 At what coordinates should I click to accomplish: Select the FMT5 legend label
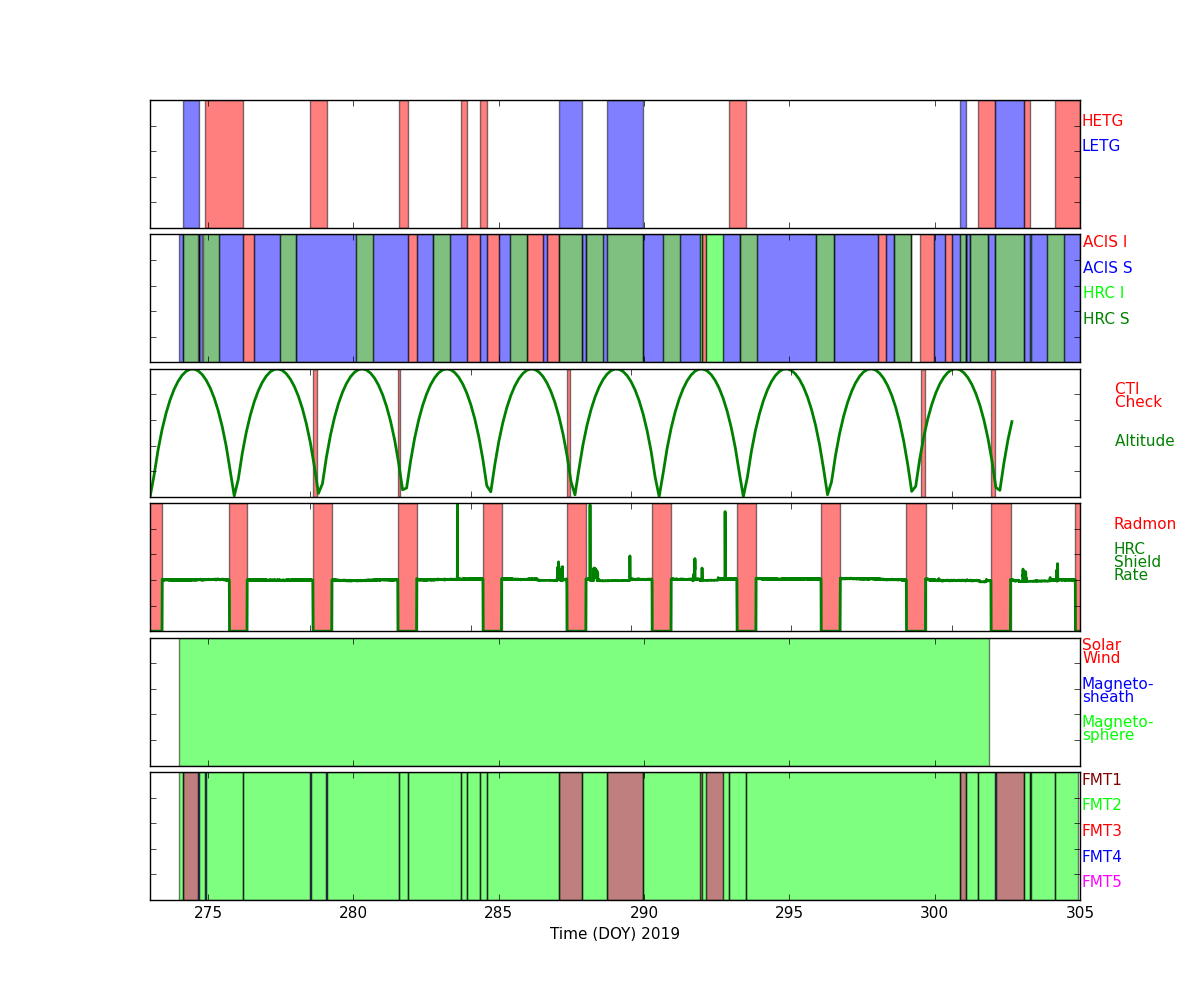pos(1101,882)
